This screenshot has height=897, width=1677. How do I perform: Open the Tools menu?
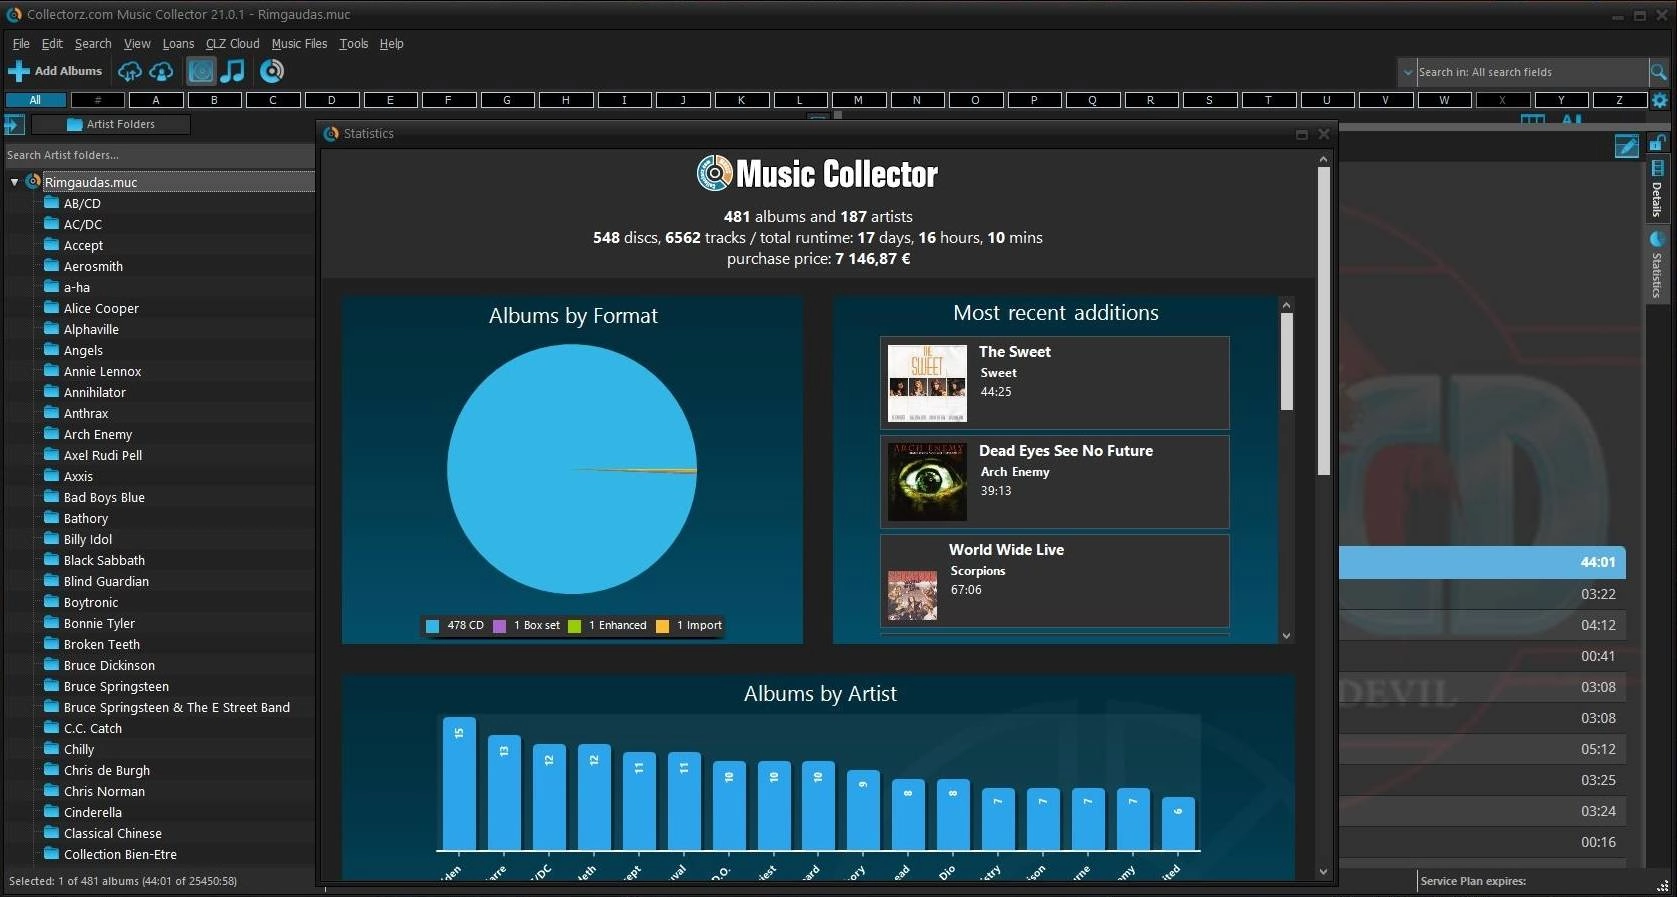(x=353, y=44)
